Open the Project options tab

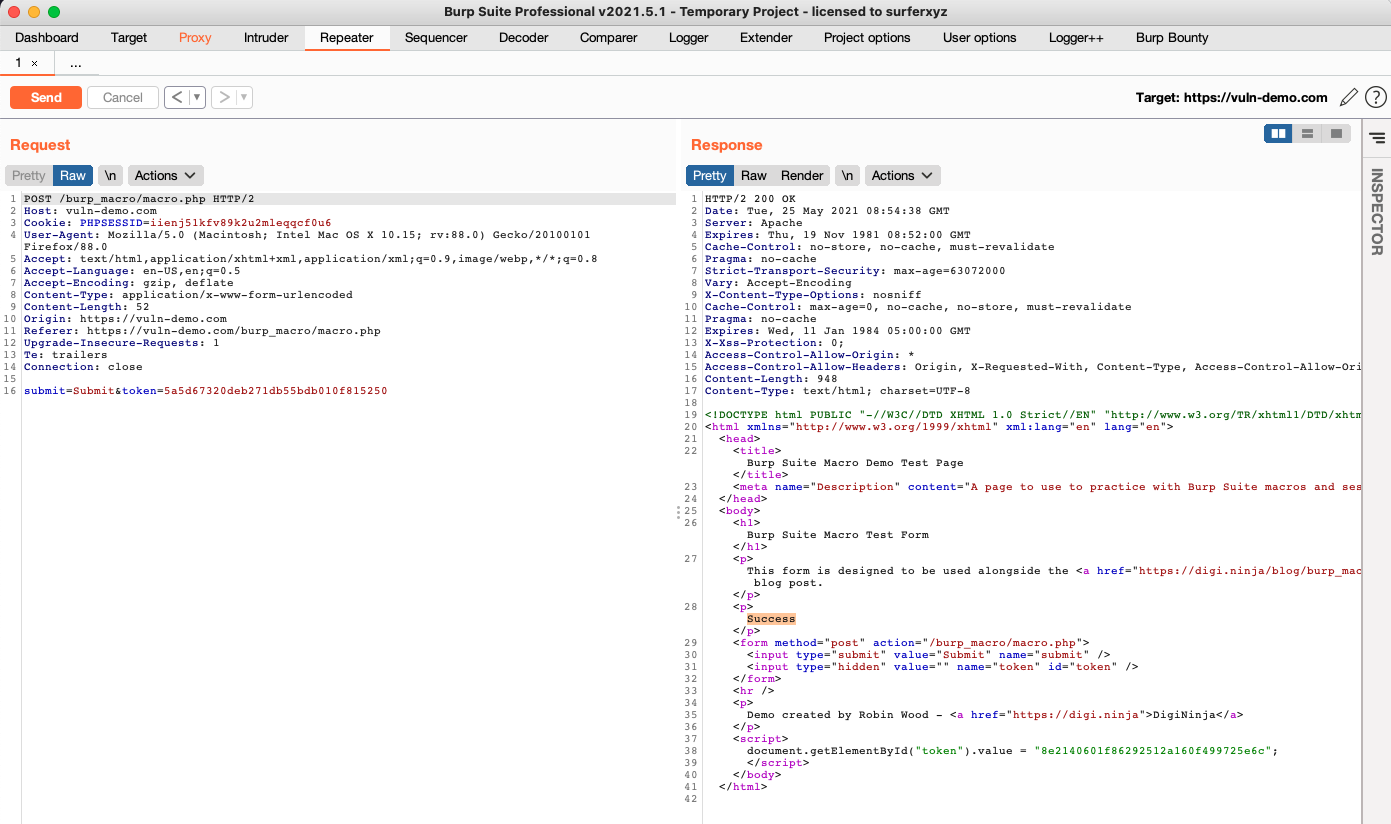click(867, 38)
